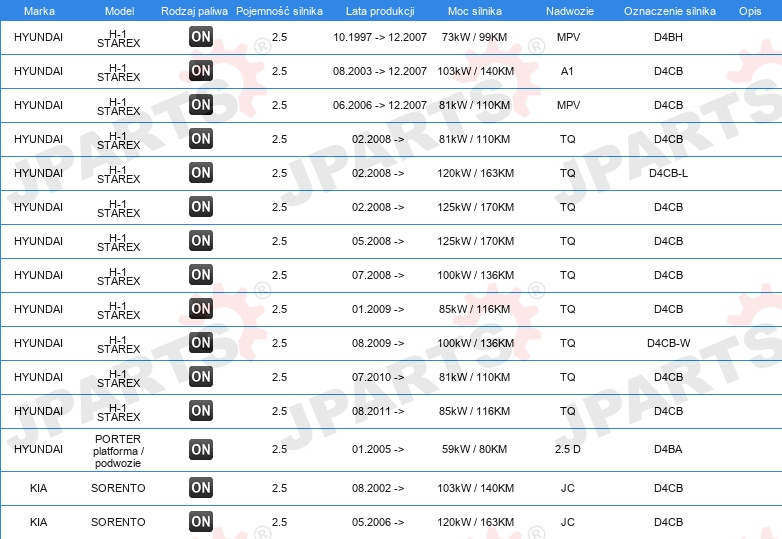The image size is (782, 539).
Task: Select the 103kW / 140KM cell in the A1 row
Action: 475,71
